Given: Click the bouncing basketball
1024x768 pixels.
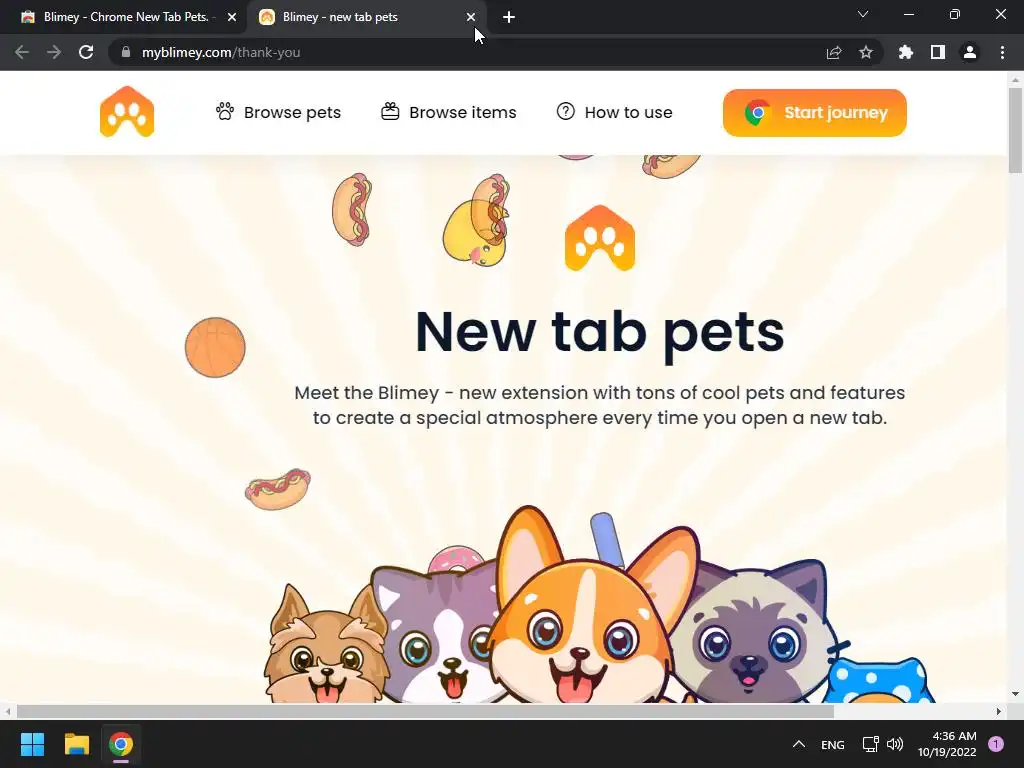Looking at the screenshot, I should pos(215,347).
